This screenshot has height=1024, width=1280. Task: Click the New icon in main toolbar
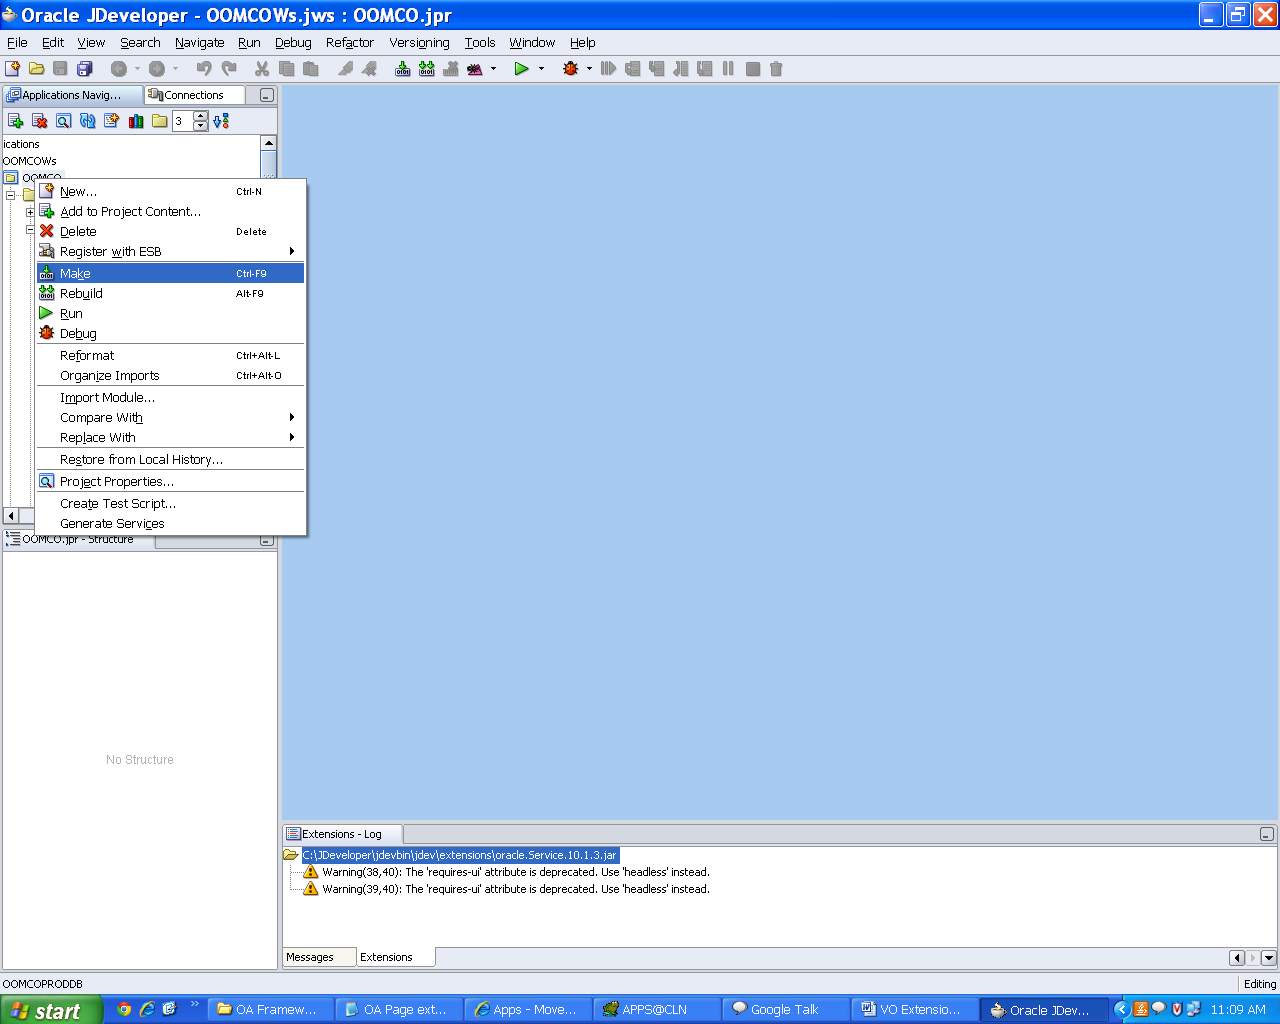pyautogui.click(x=12, y=69)
